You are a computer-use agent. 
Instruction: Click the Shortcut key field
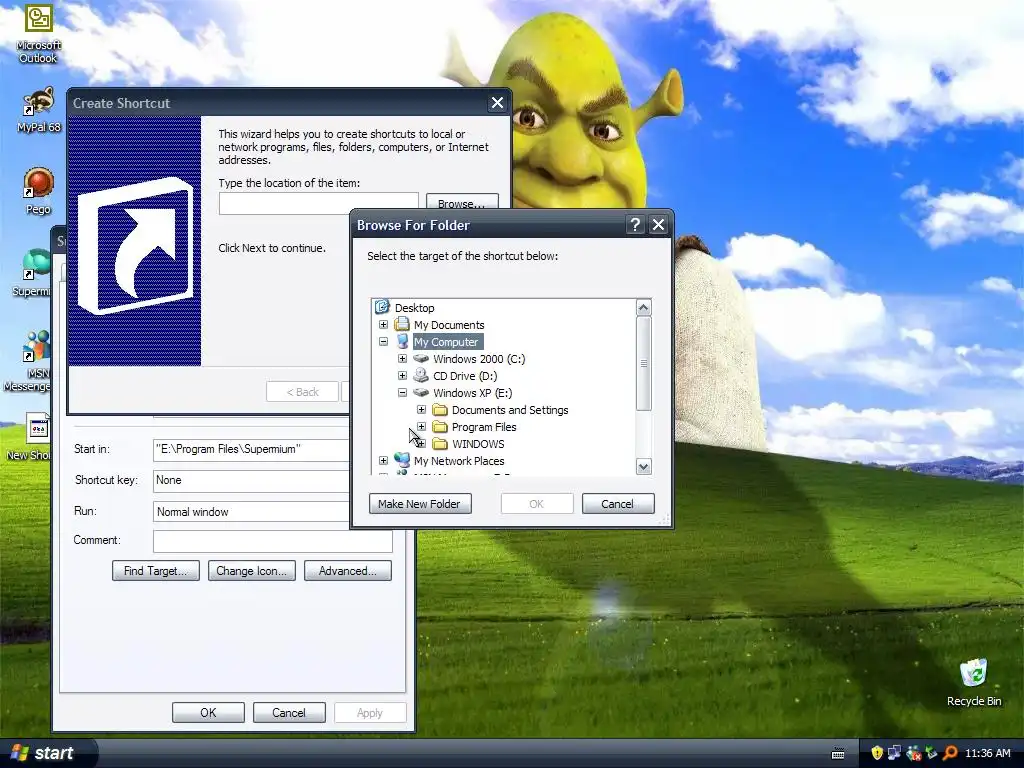coord(251,480)
